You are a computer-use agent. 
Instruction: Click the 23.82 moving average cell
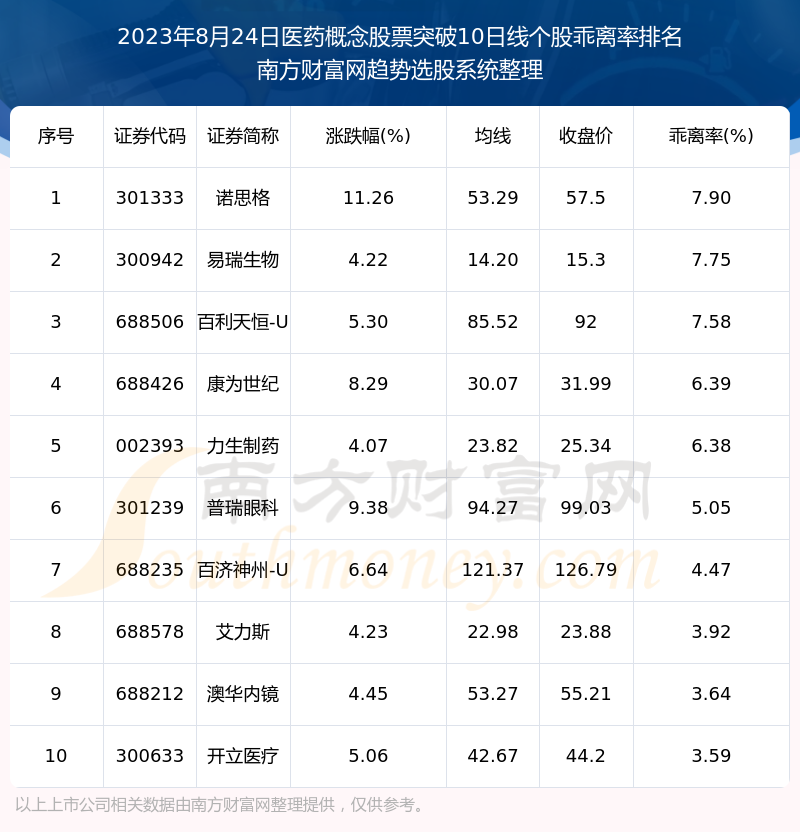point(493,446)
